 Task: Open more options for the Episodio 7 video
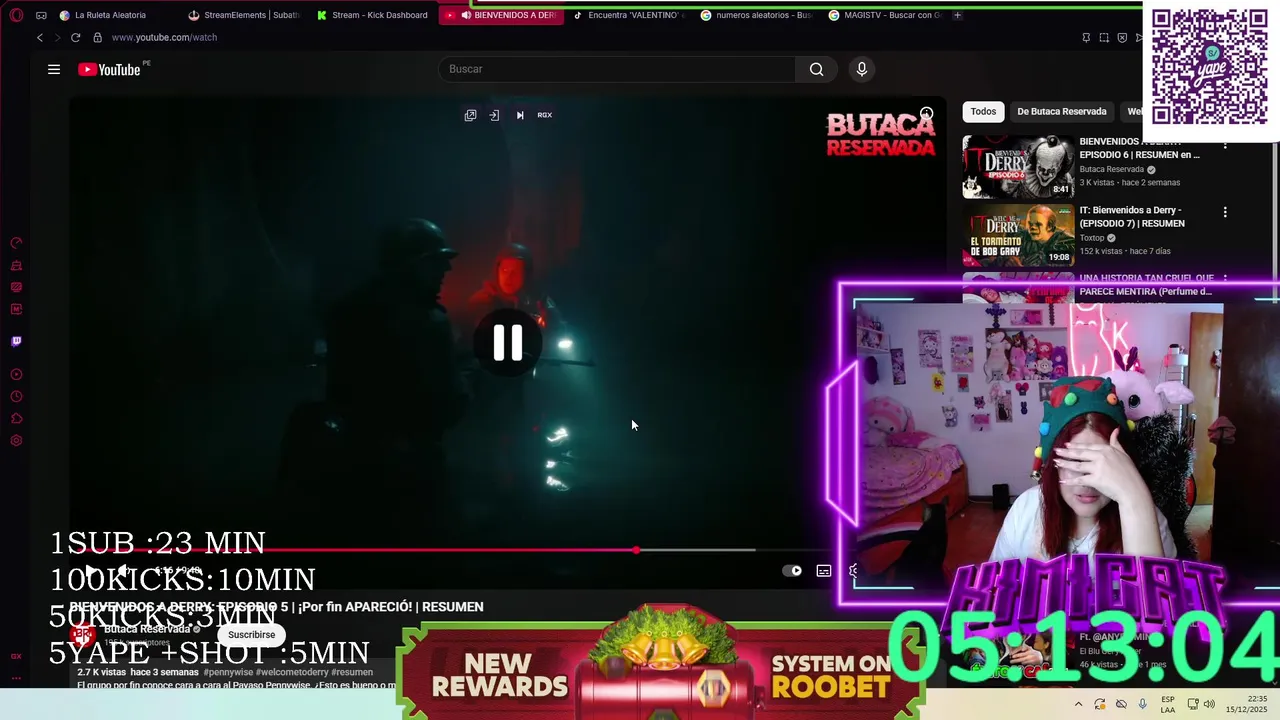(x=1225, y=212)
